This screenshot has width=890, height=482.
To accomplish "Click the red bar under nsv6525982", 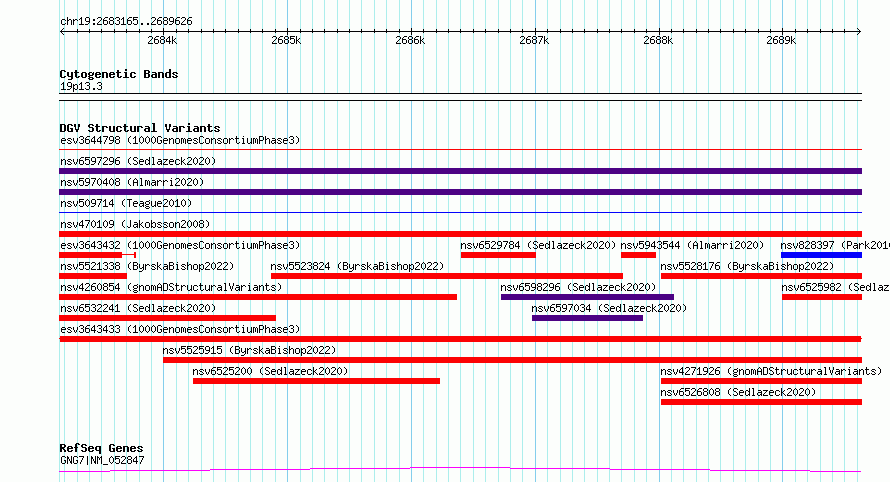I will pos(822,297).
